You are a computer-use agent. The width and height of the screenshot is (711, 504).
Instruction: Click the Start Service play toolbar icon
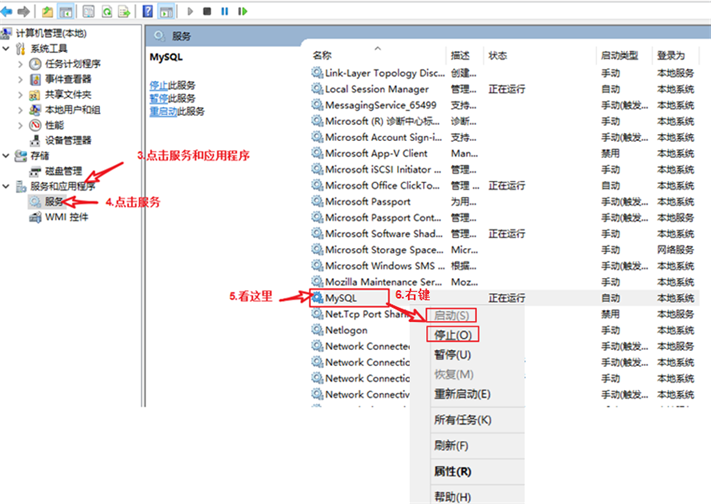pyautogui.click(x=190, y=12)
